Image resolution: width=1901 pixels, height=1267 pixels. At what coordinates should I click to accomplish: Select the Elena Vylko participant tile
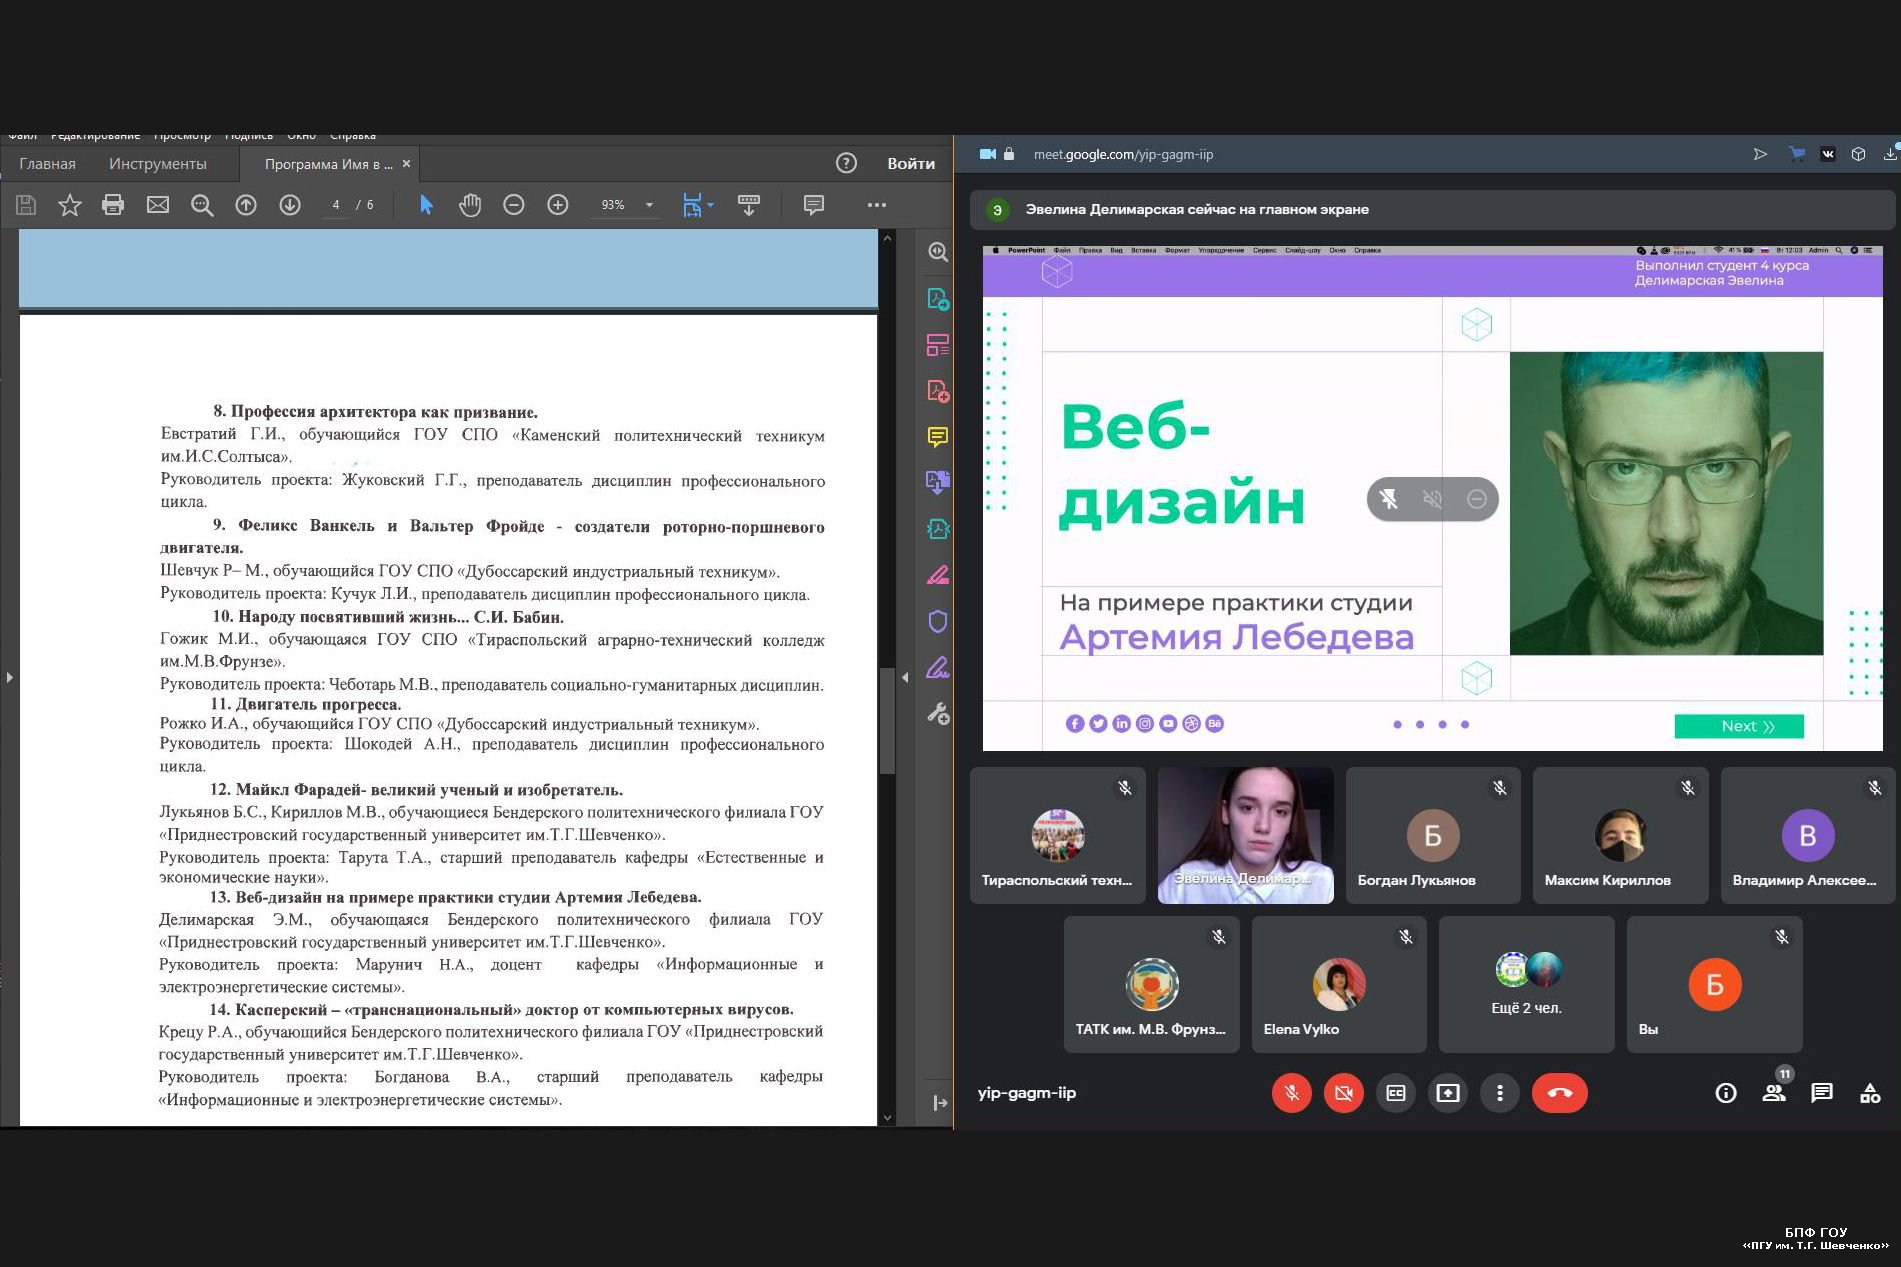point(1339,984)
